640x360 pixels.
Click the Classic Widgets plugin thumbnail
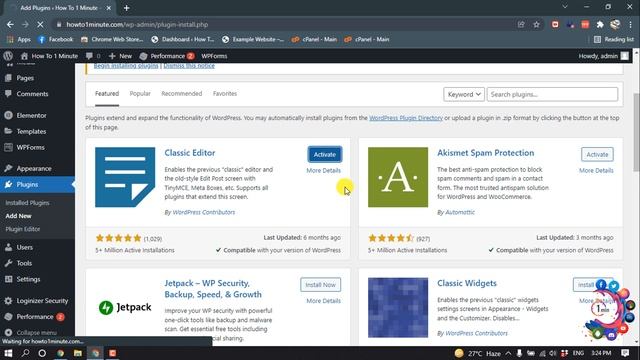[398, 308]
